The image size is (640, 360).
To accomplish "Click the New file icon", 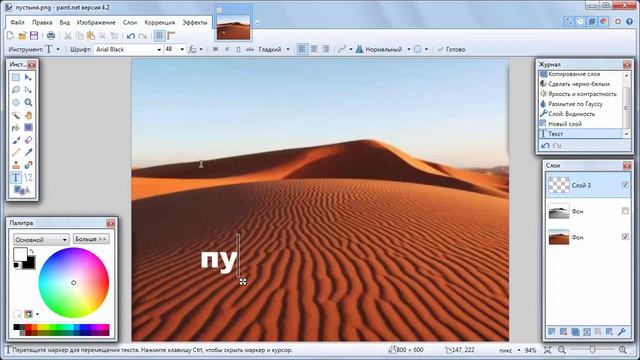I will pyautogui.click(x=11, y=36).
